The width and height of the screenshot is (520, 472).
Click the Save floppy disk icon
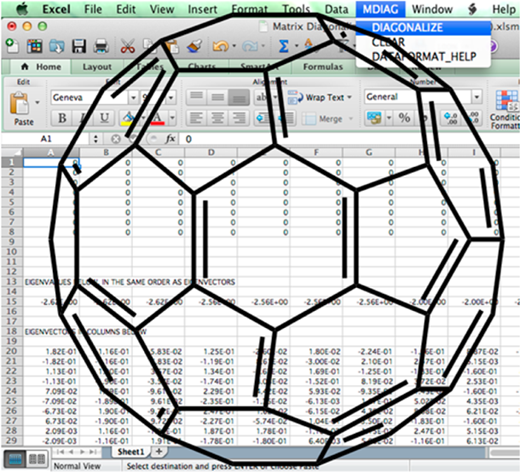point(79,46)
